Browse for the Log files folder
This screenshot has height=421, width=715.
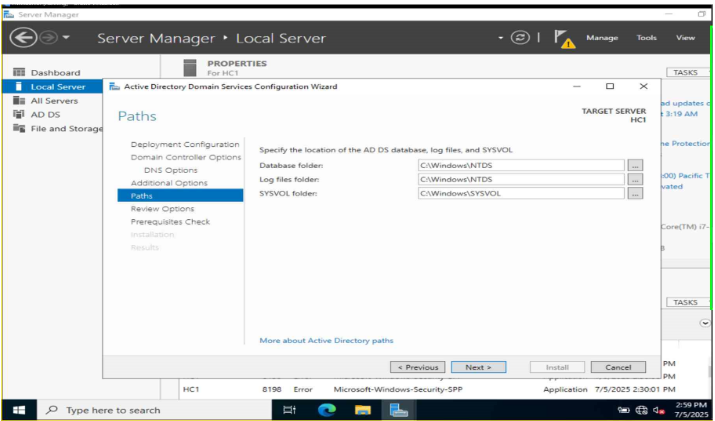point(635,179)
